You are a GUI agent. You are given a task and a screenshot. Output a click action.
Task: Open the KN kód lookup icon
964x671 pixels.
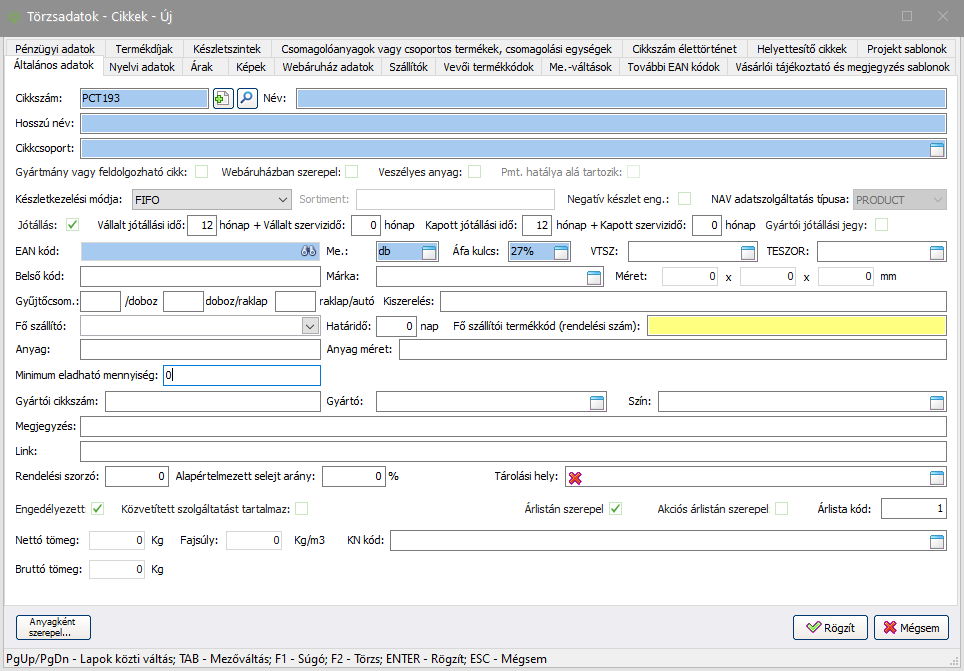936,542
